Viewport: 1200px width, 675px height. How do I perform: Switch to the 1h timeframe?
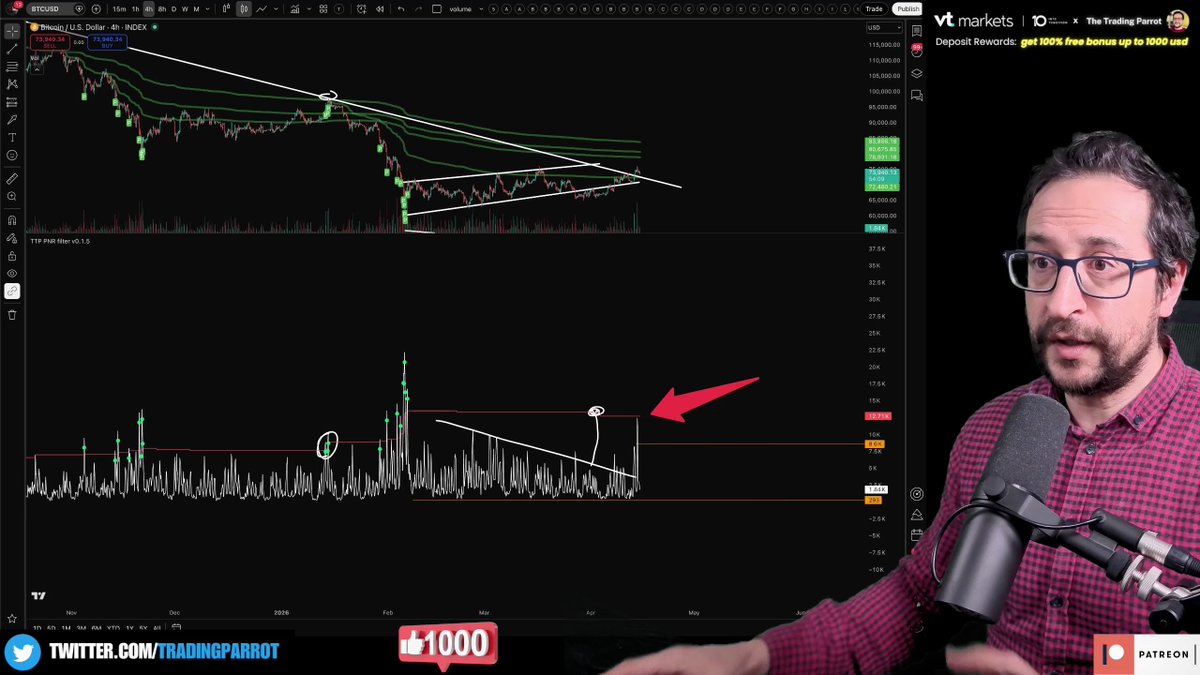pos(135,9)
